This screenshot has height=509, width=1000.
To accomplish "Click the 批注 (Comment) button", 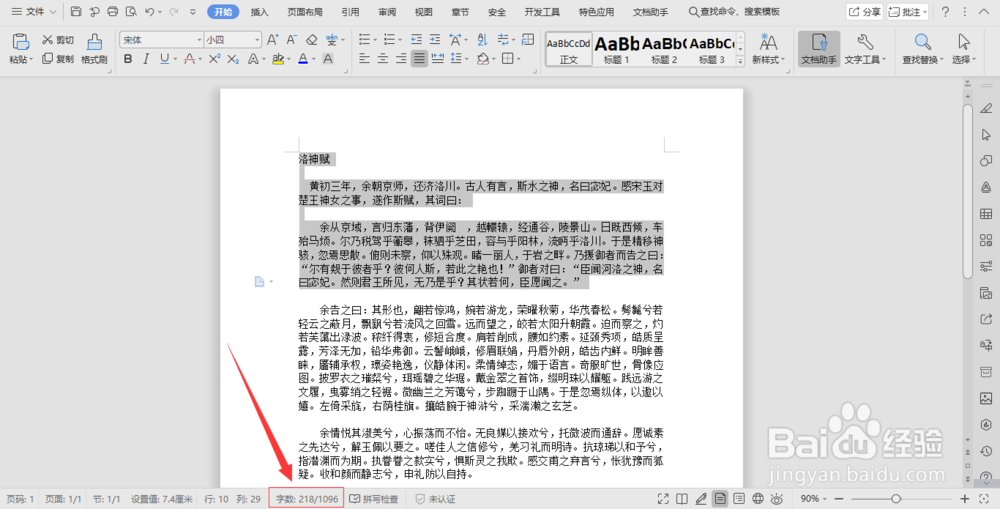I will [x=907, y=11].
